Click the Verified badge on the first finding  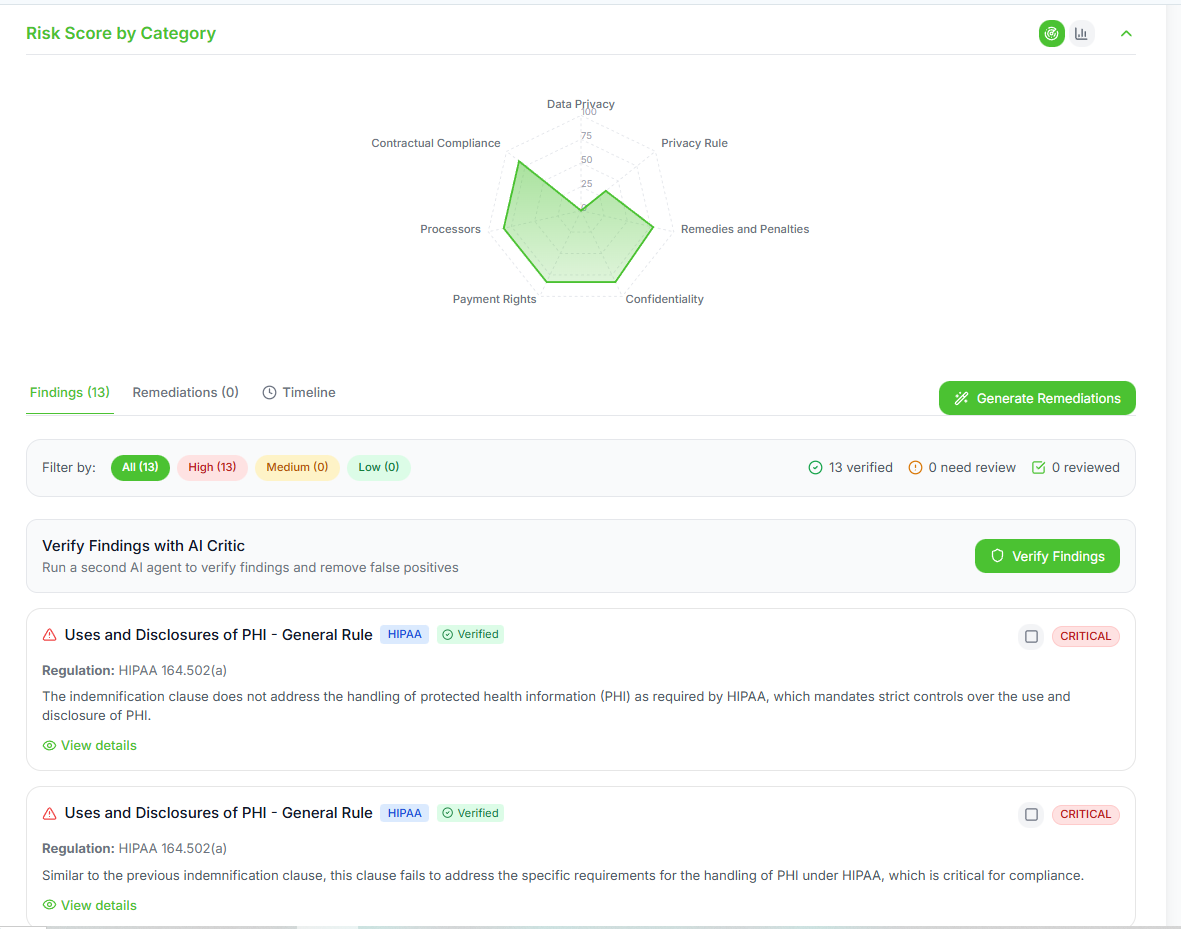click(x=470, y=634)
